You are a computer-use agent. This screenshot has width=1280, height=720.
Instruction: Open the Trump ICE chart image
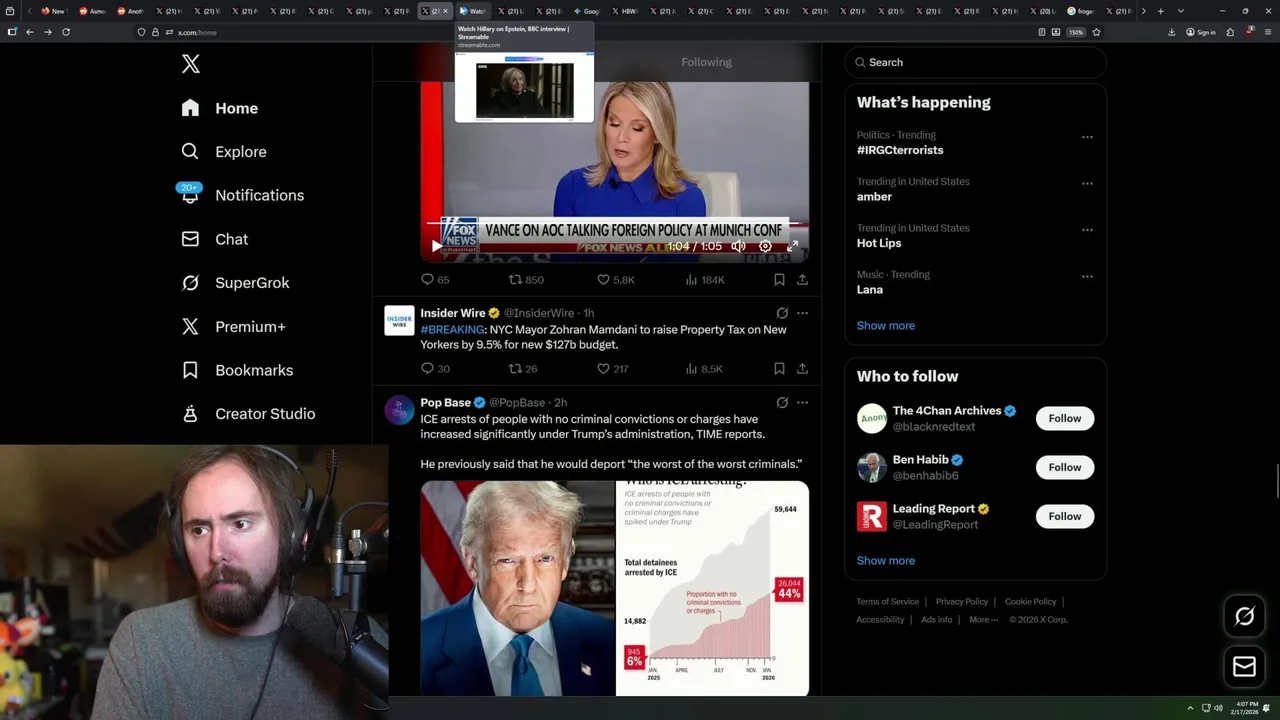point(712,588)
